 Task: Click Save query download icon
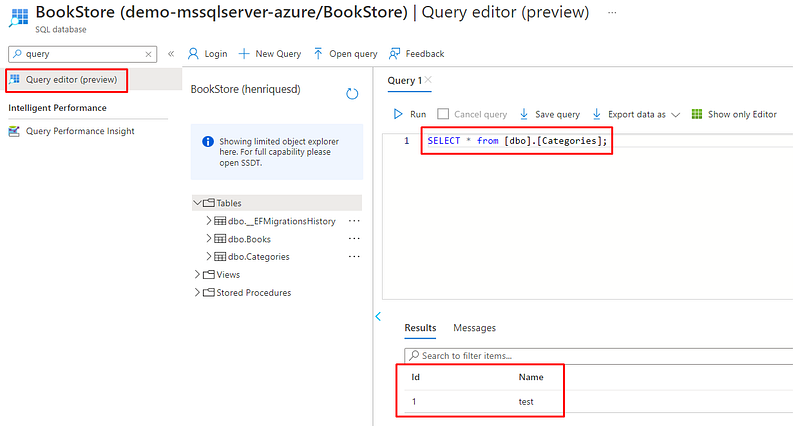pos(523,114)
